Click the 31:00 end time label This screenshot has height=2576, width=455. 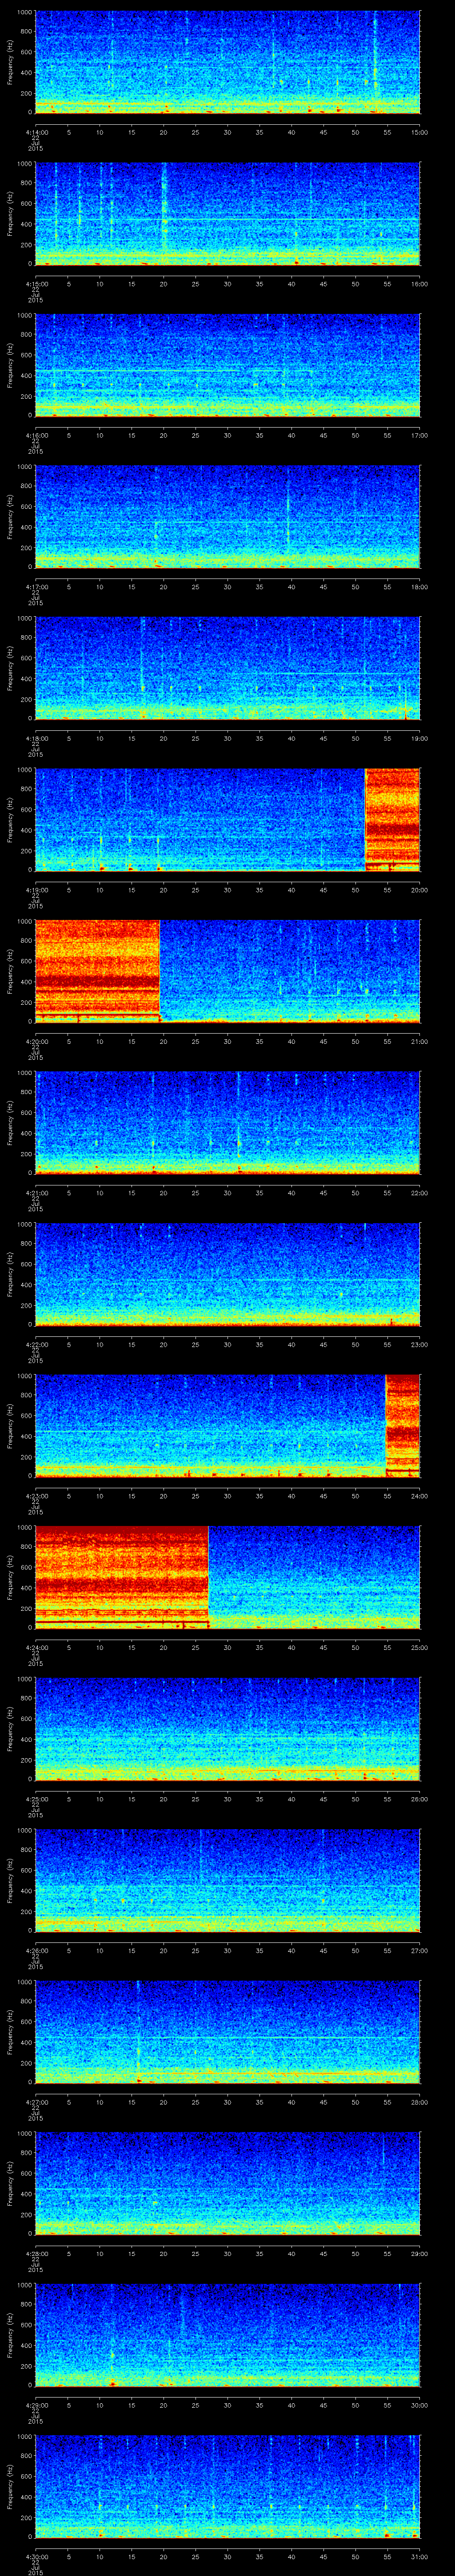click(x=420, y=2557)
